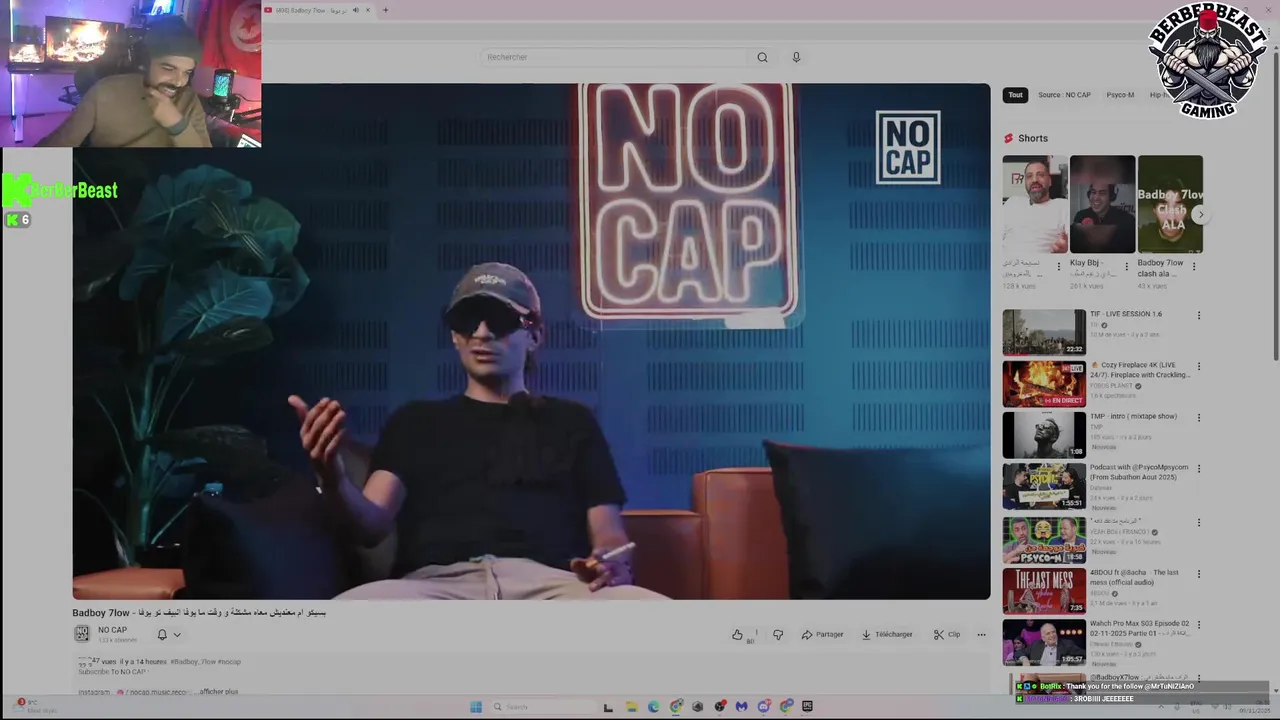Click the search magnifier icon

tap(762, 57)
